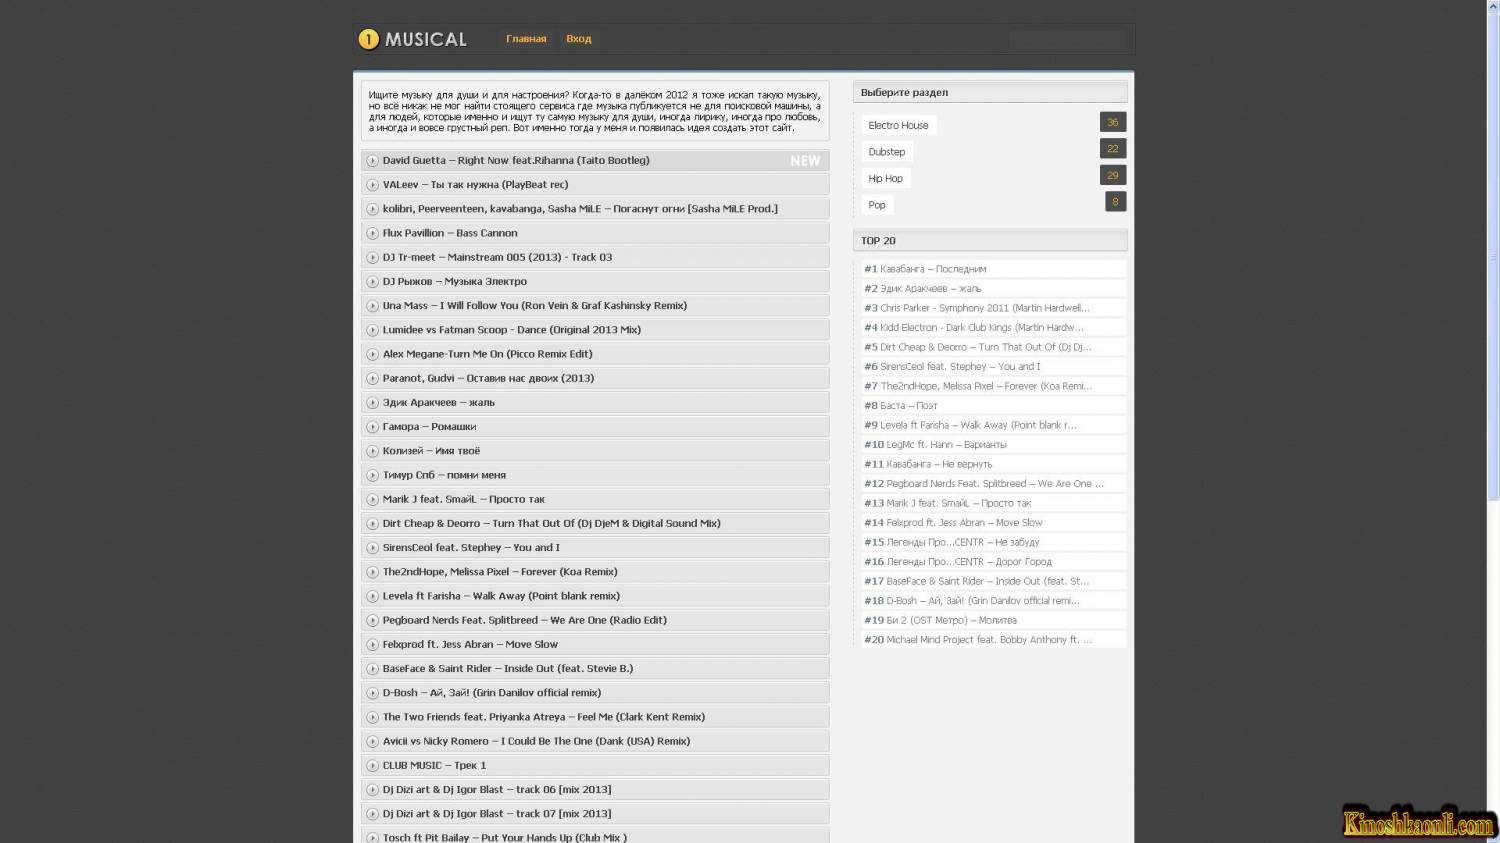The width and height of the screenshot is (1500, 843).
Task: Click the Musical site logo
Action: coord(413,39)
